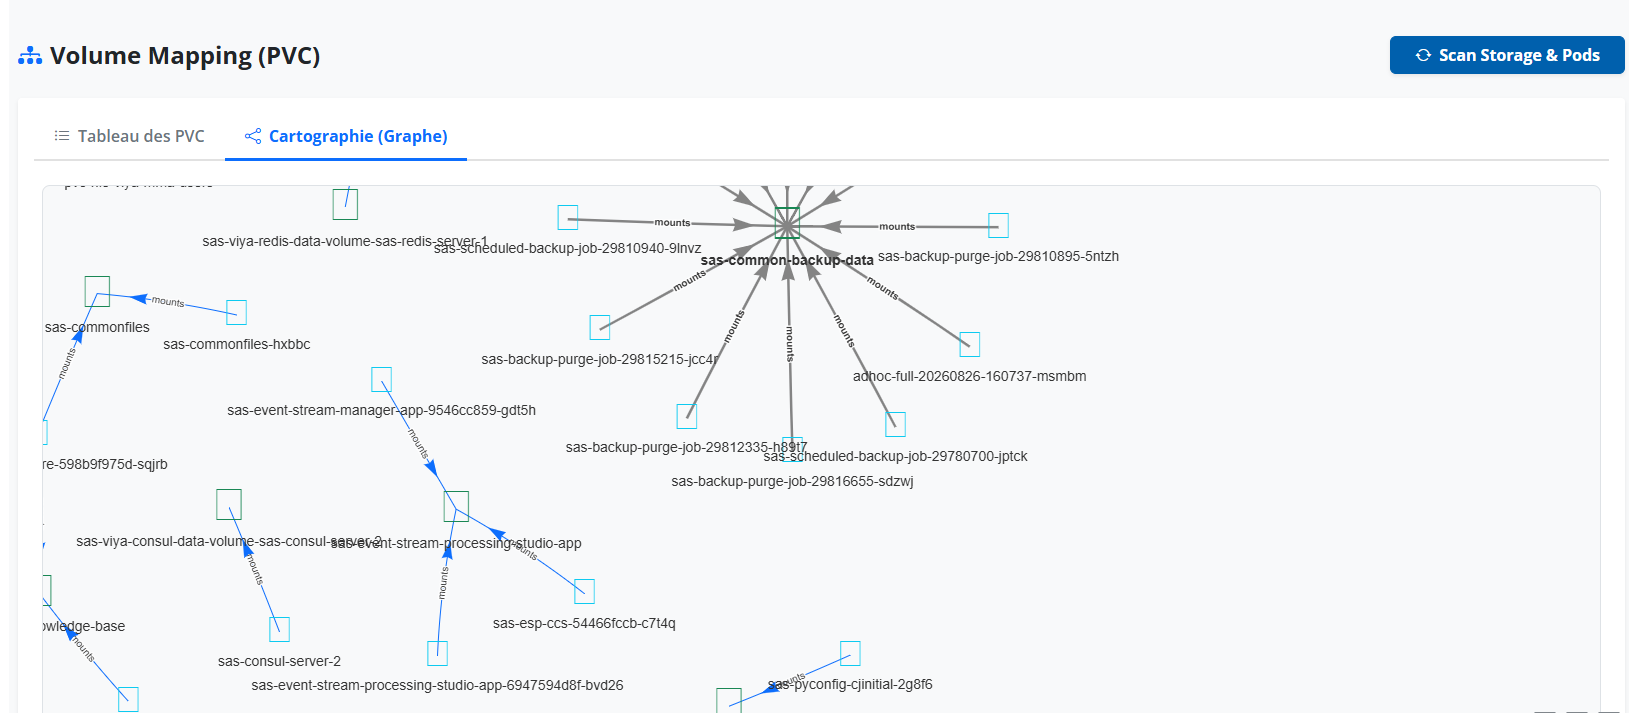The width and height of the screenshot is (1632, 713).
Task: Select the sas-scheduled-backup-job-29780700-jptck pod node
Action: pos(895,424)
